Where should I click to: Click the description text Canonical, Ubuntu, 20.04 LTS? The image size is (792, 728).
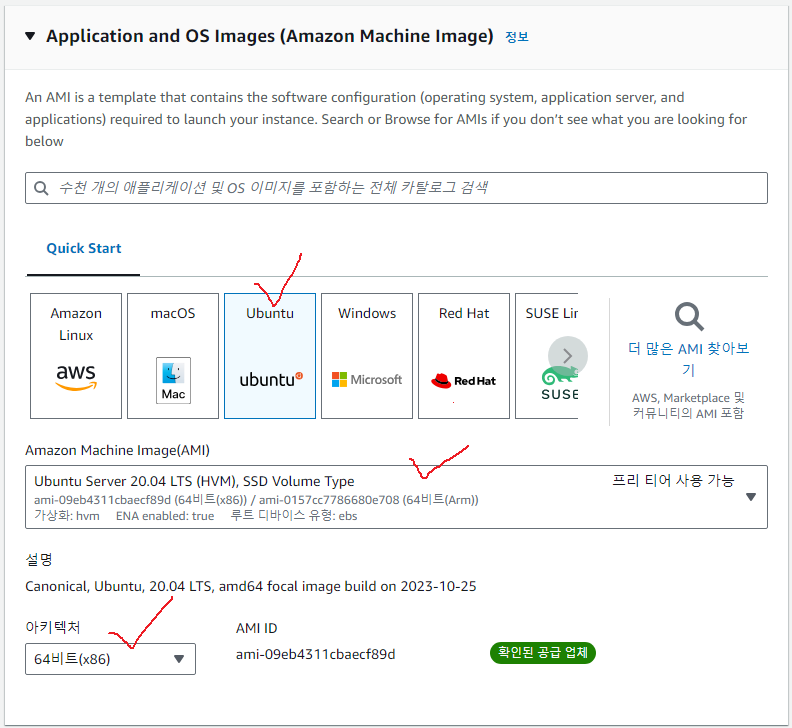pyautogui.click(x=251, y=586)
